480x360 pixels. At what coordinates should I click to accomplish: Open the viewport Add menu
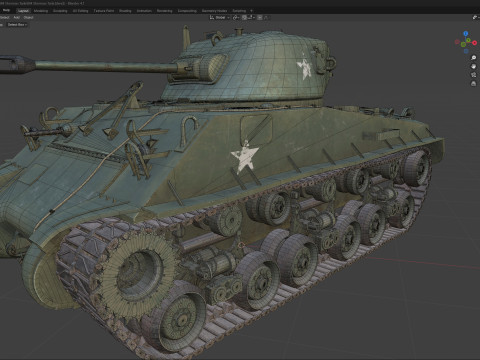point(16,17)
